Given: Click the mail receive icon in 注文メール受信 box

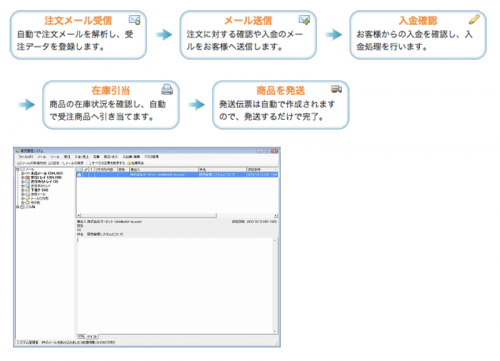Looking at the screenshot, I should coord(135,20).
